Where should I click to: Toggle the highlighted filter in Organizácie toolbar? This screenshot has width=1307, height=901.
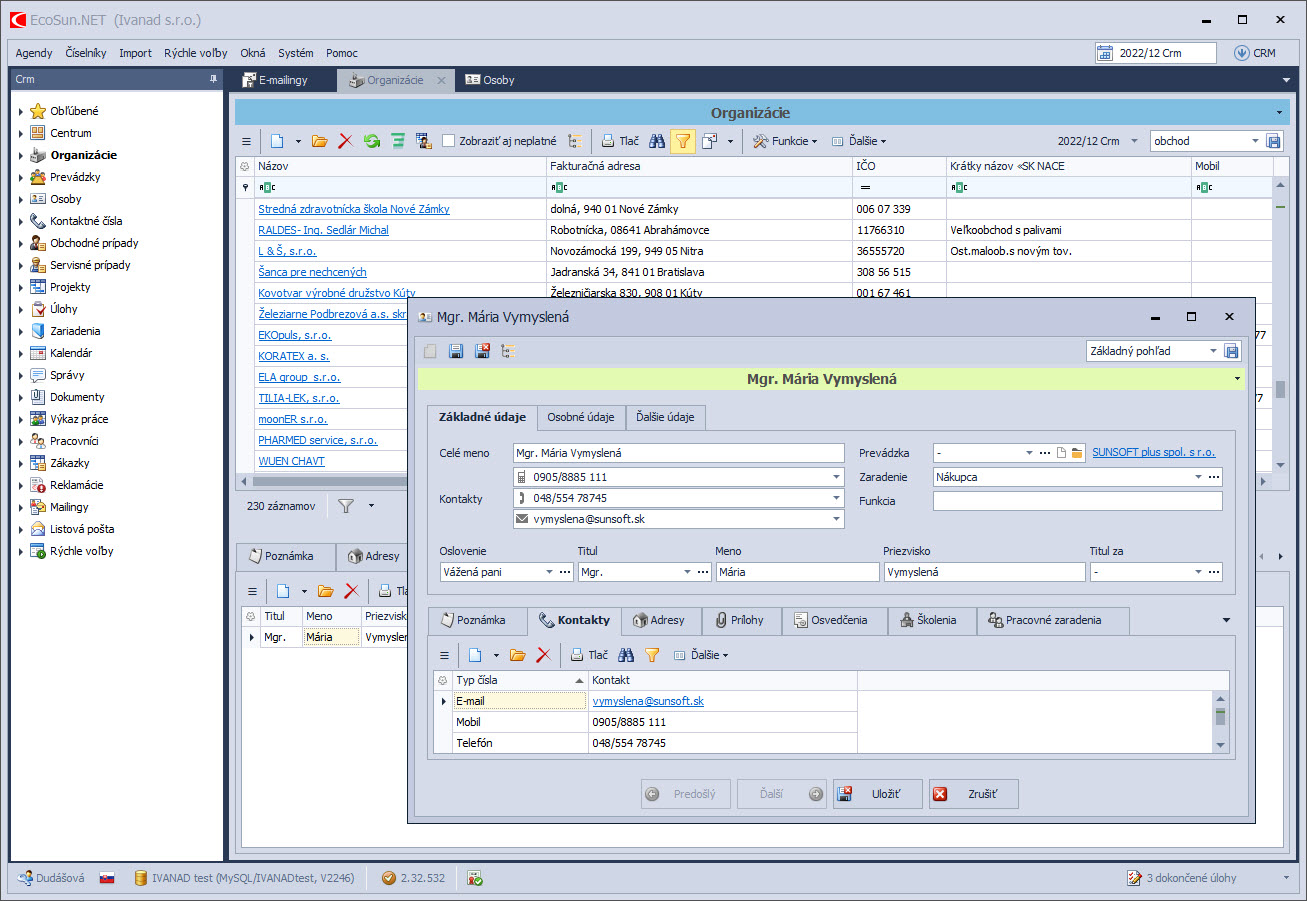click(x=683, y=141)
